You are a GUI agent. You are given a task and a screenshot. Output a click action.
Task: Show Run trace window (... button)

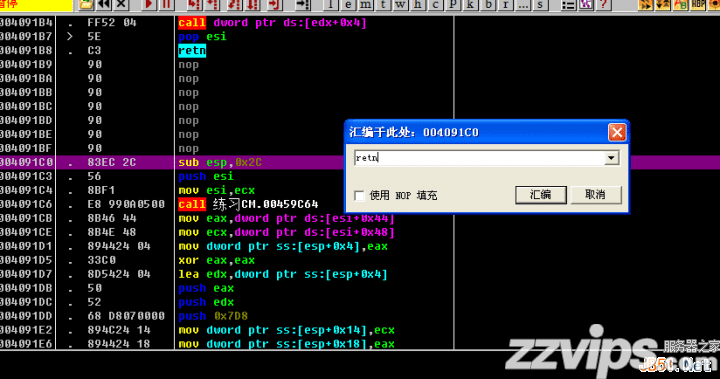pyautogui.click(x=523, y=5)
